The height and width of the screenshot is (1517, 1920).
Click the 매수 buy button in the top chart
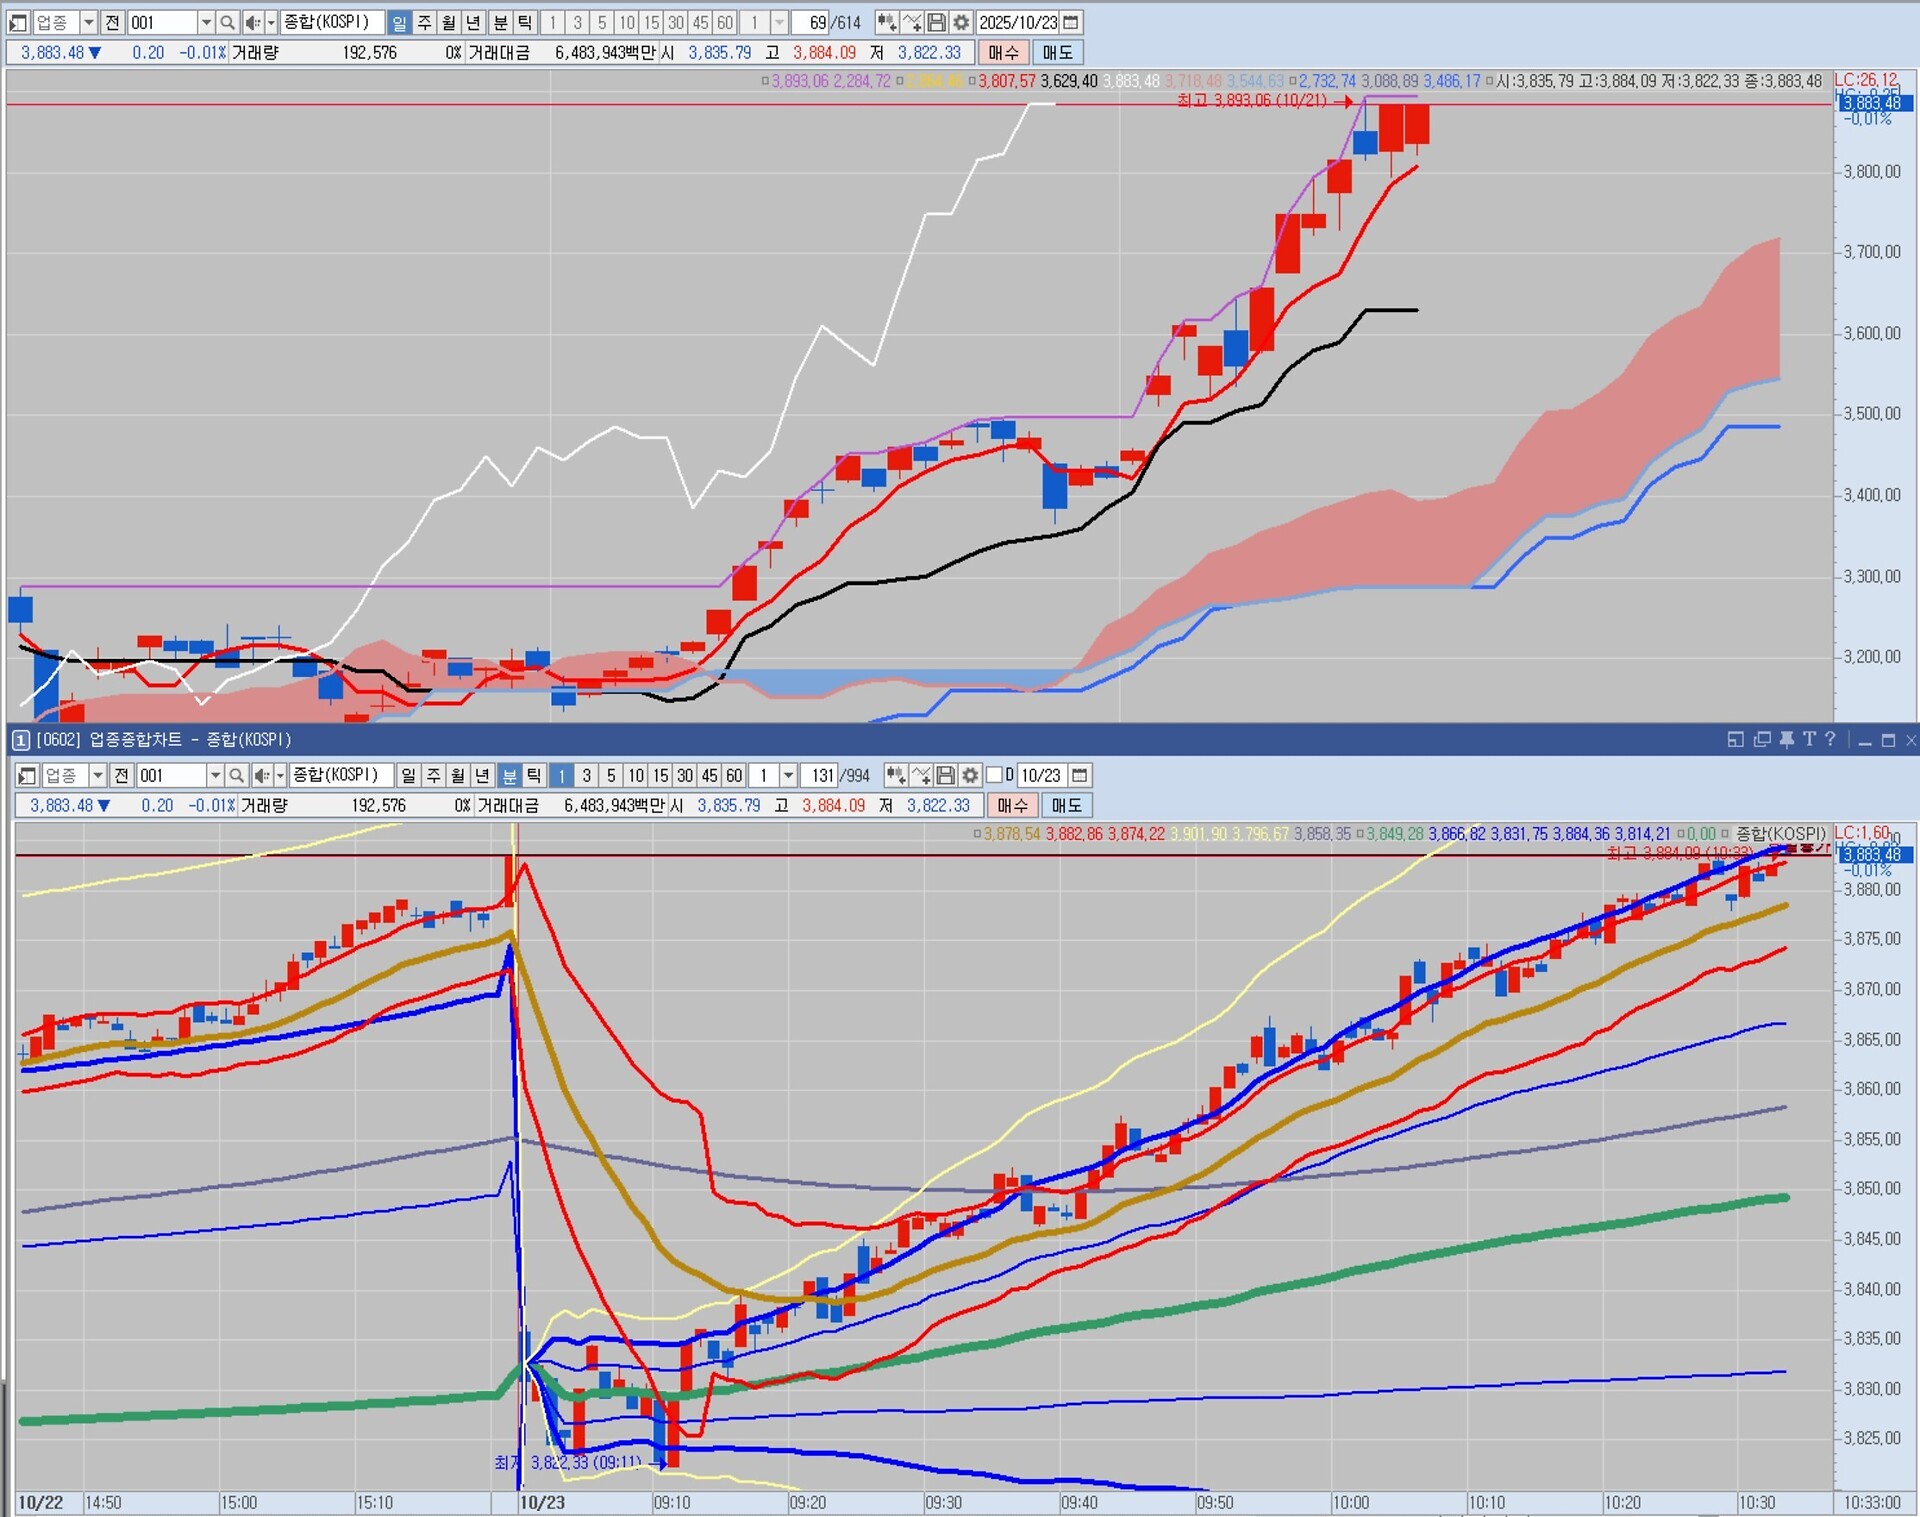(1003, 52)
